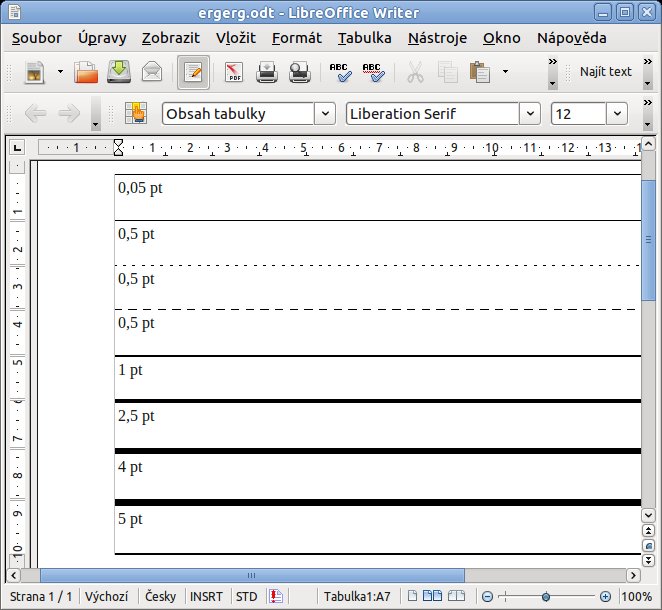
Task: Run the Spelling and grammar check
Action: pyautogui.click(x=341, y=72)
